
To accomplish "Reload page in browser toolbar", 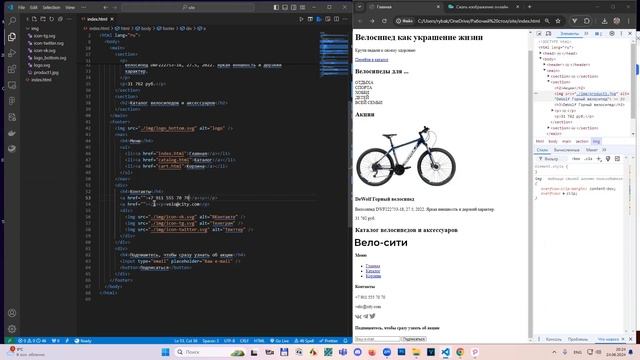I will click(x=384, y=21).
